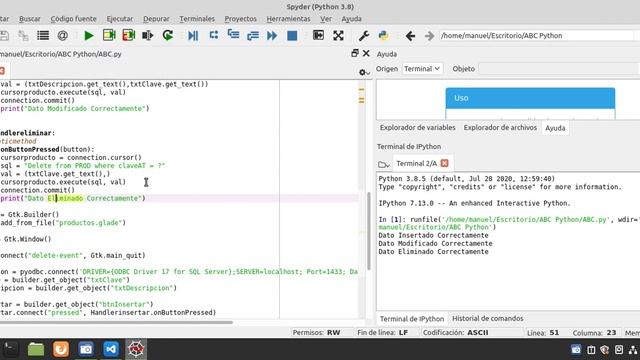
Task: Maximize current pane icon
Action: [318, 35]
